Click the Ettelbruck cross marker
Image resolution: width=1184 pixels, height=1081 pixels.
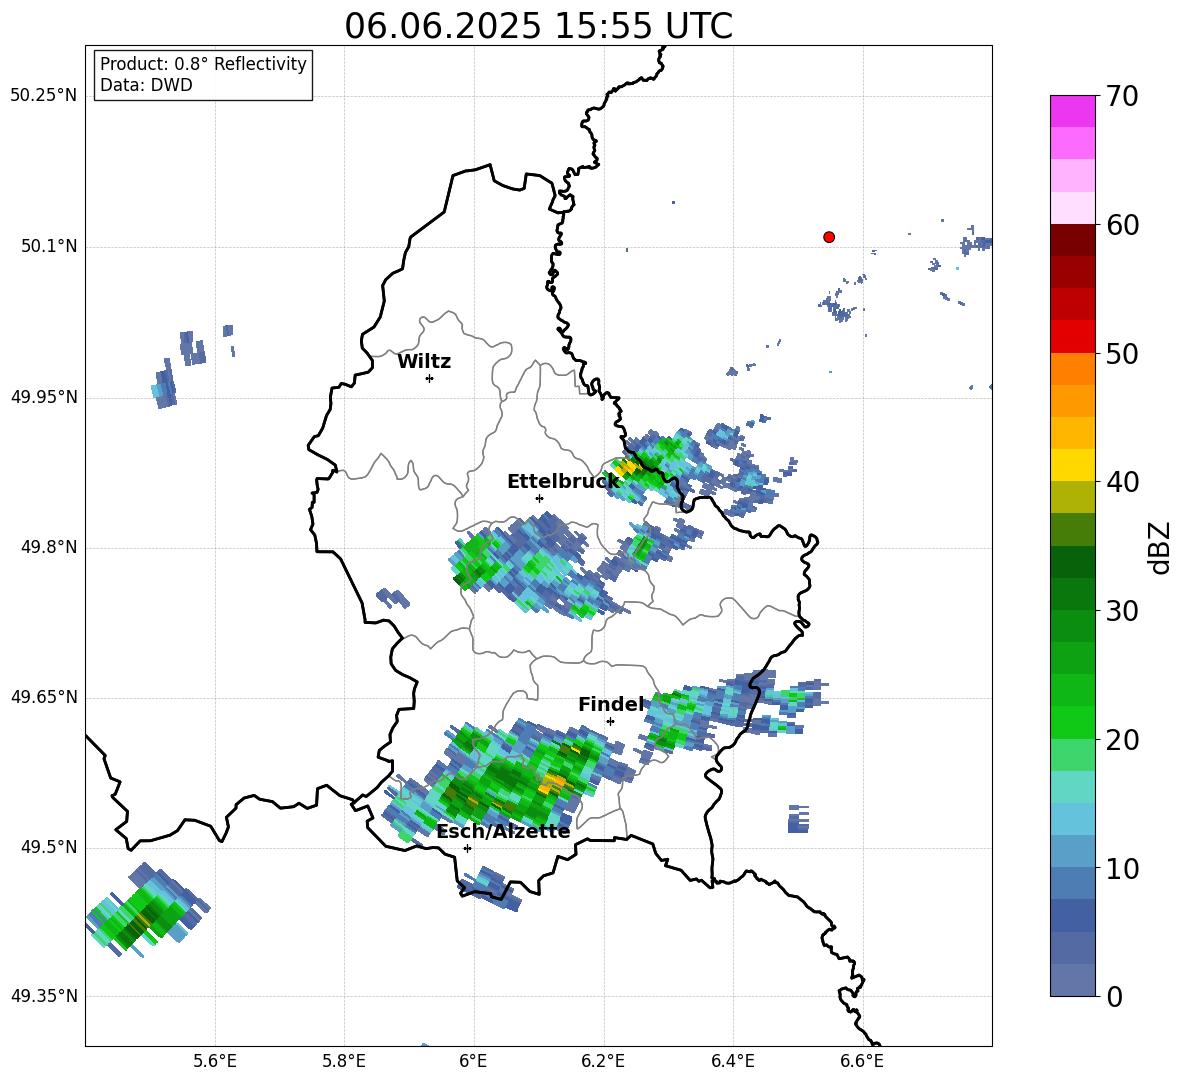pyautogui.click(x=539, y=498)
